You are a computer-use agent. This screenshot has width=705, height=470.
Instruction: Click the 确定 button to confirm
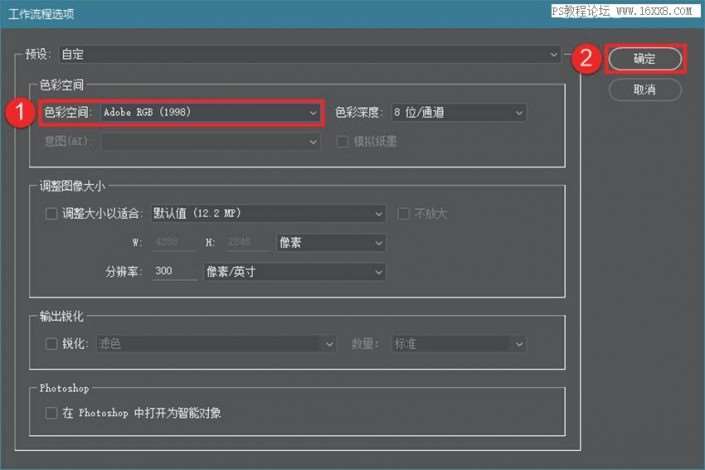click(645, 59)
